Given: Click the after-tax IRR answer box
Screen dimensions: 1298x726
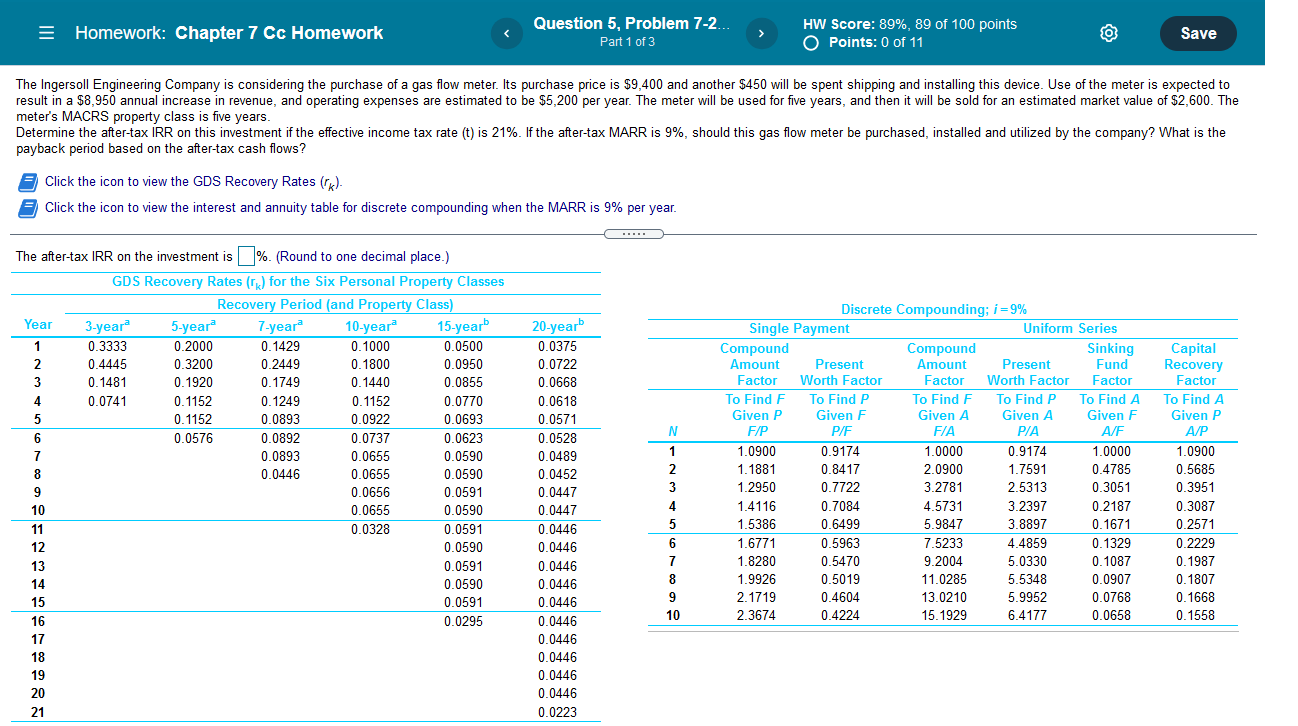Looking at the screenshot, I should [245, 256].
